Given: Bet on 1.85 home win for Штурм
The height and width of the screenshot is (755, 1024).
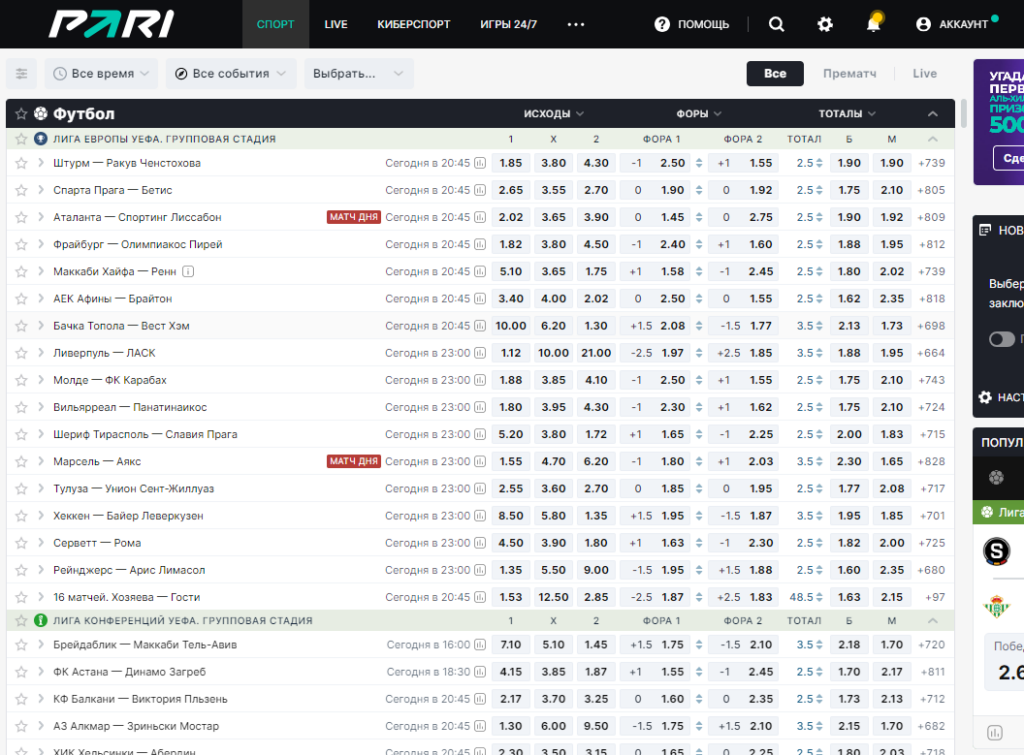Looking at the screenshot, I should point(511,163).
